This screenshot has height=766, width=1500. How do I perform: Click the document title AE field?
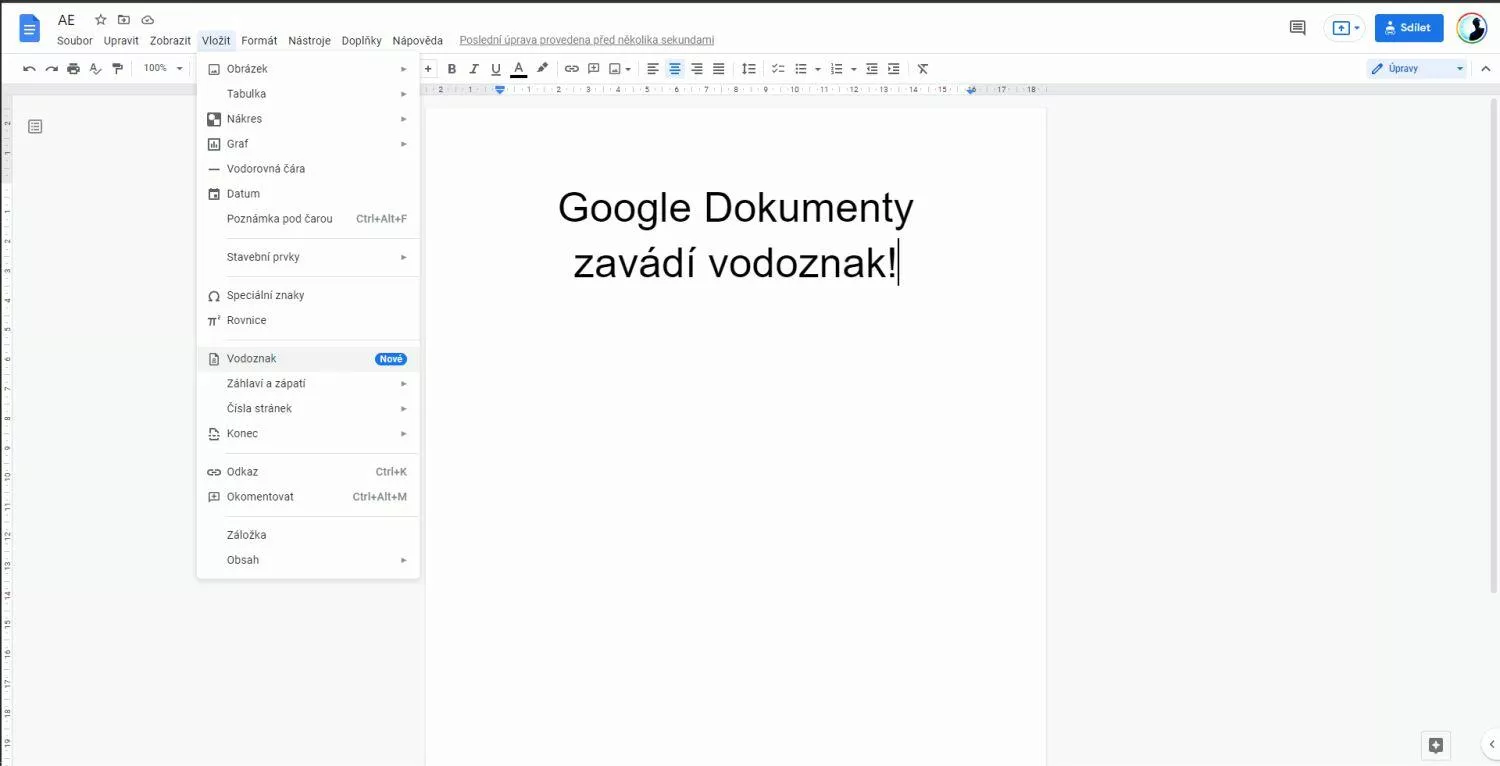[x=67, y=20]
